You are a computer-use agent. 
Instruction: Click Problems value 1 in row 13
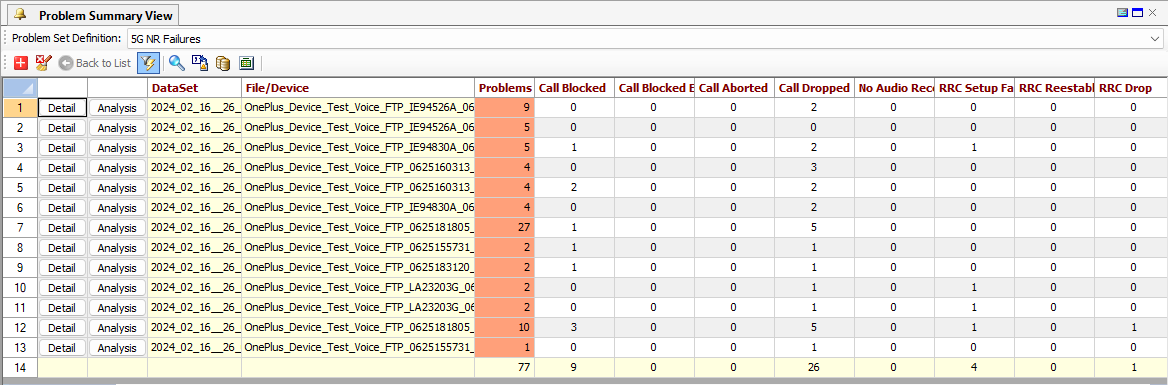(x=504, y=348)
